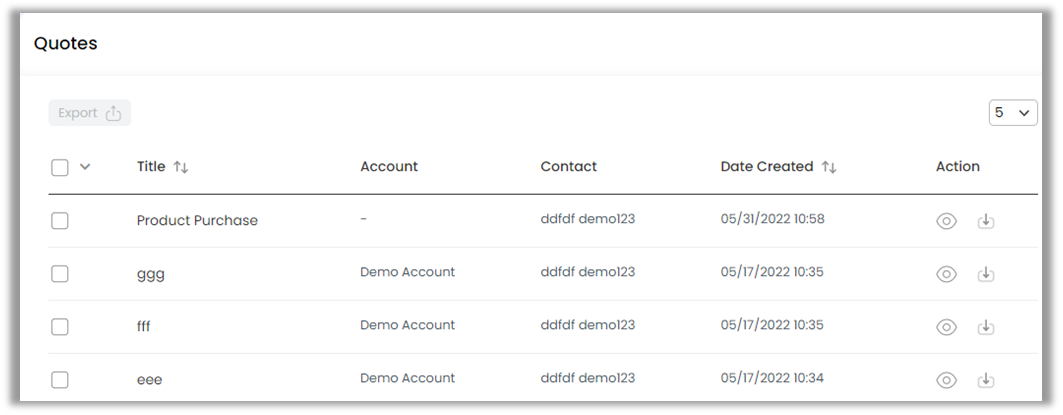
Task: Click the Product Purchase quote title
Action: point(197,221)
